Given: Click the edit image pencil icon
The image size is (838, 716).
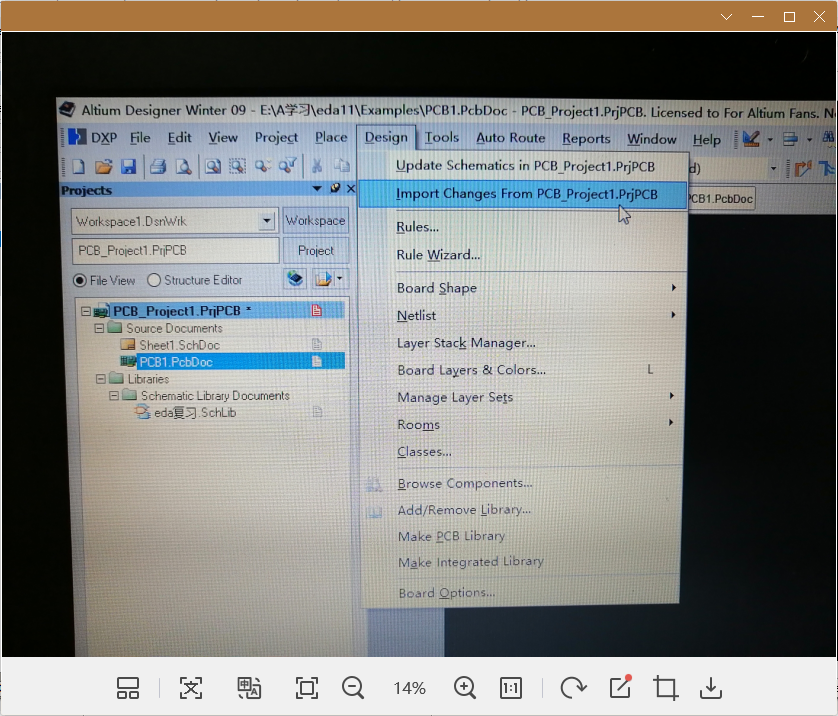Looking at the screenshot, I should click(x=620, y=687).
